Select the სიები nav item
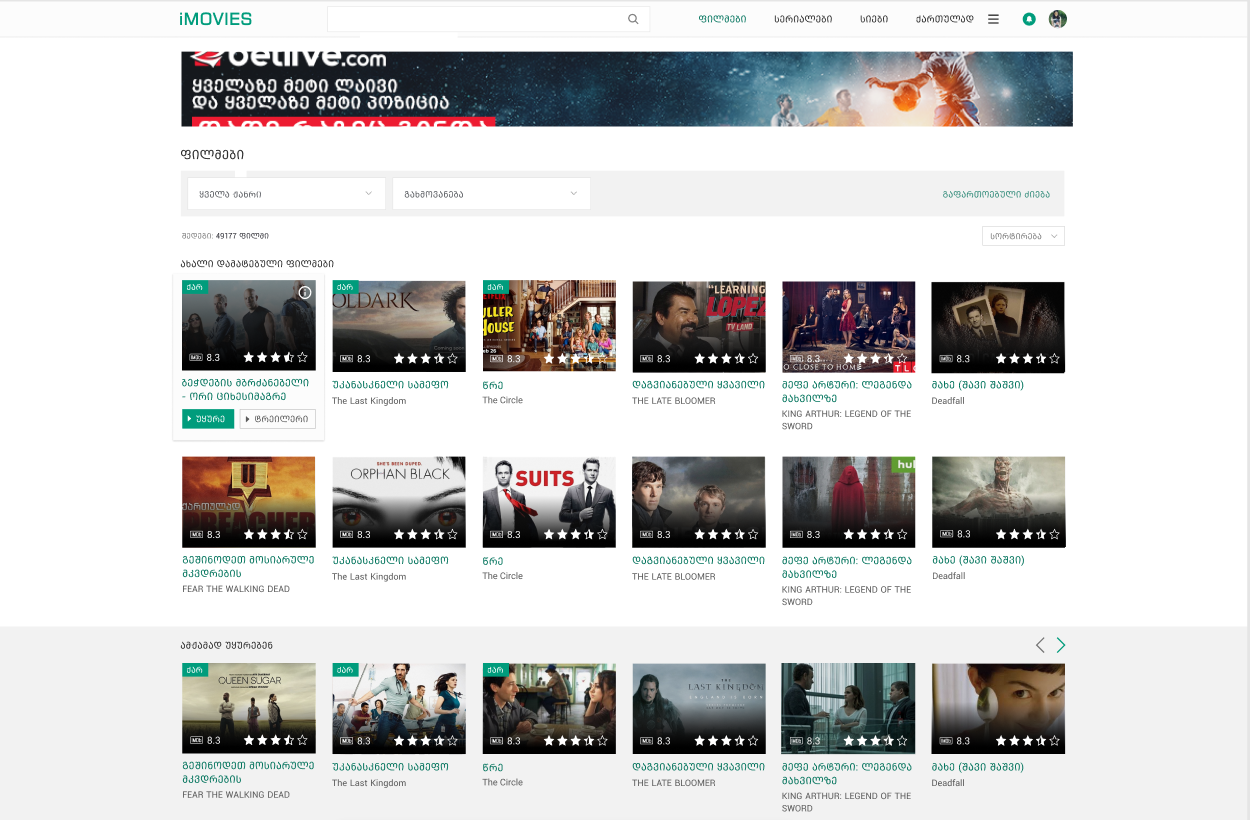 (x=874, y=19)
